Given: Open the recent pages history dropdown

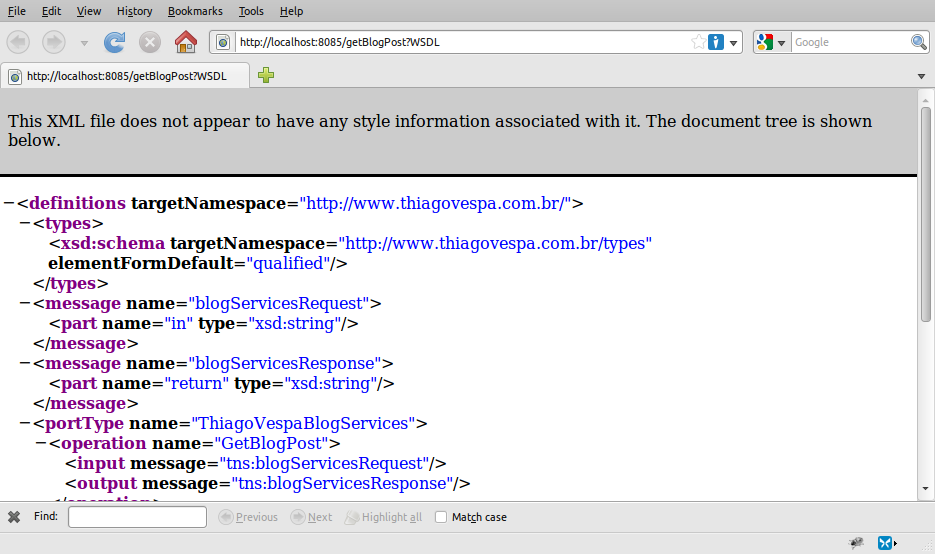Looking at the screenshot, I should (84, 43).
